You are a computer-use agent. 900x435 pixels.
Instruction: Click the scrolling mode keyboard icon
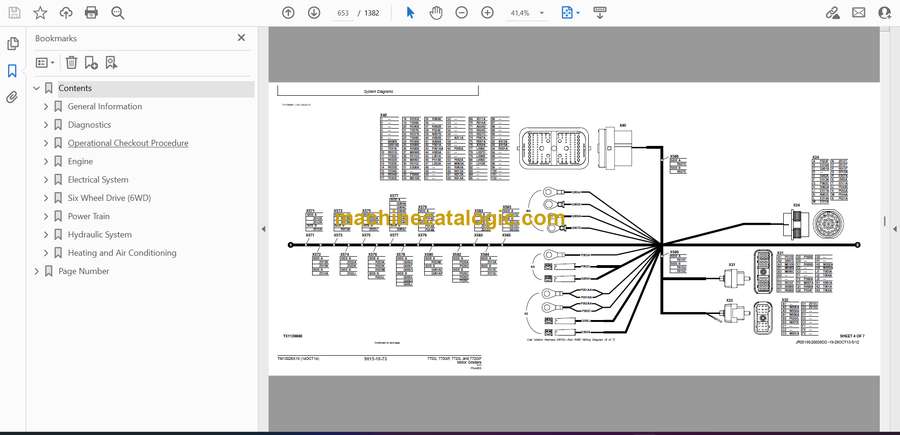pos(600,13)
